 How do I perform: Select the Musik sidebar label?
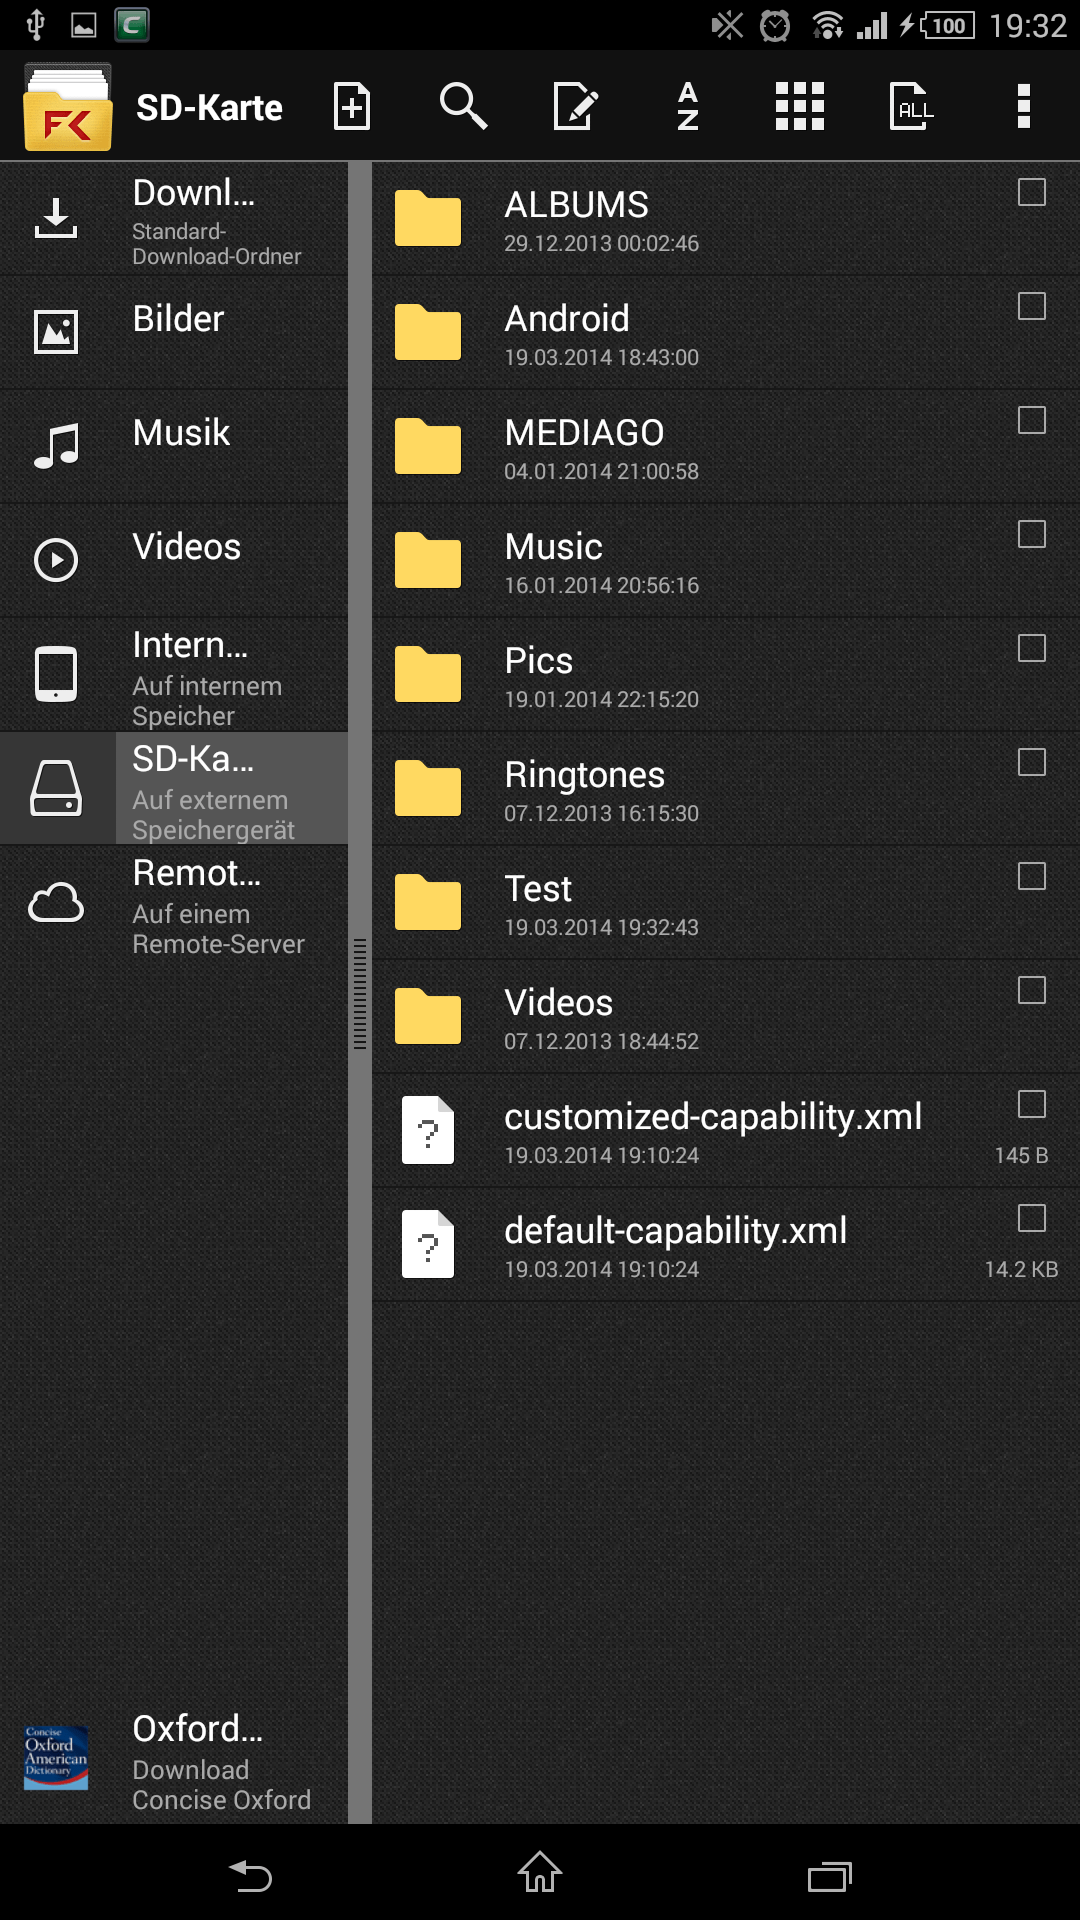point(181,433)
